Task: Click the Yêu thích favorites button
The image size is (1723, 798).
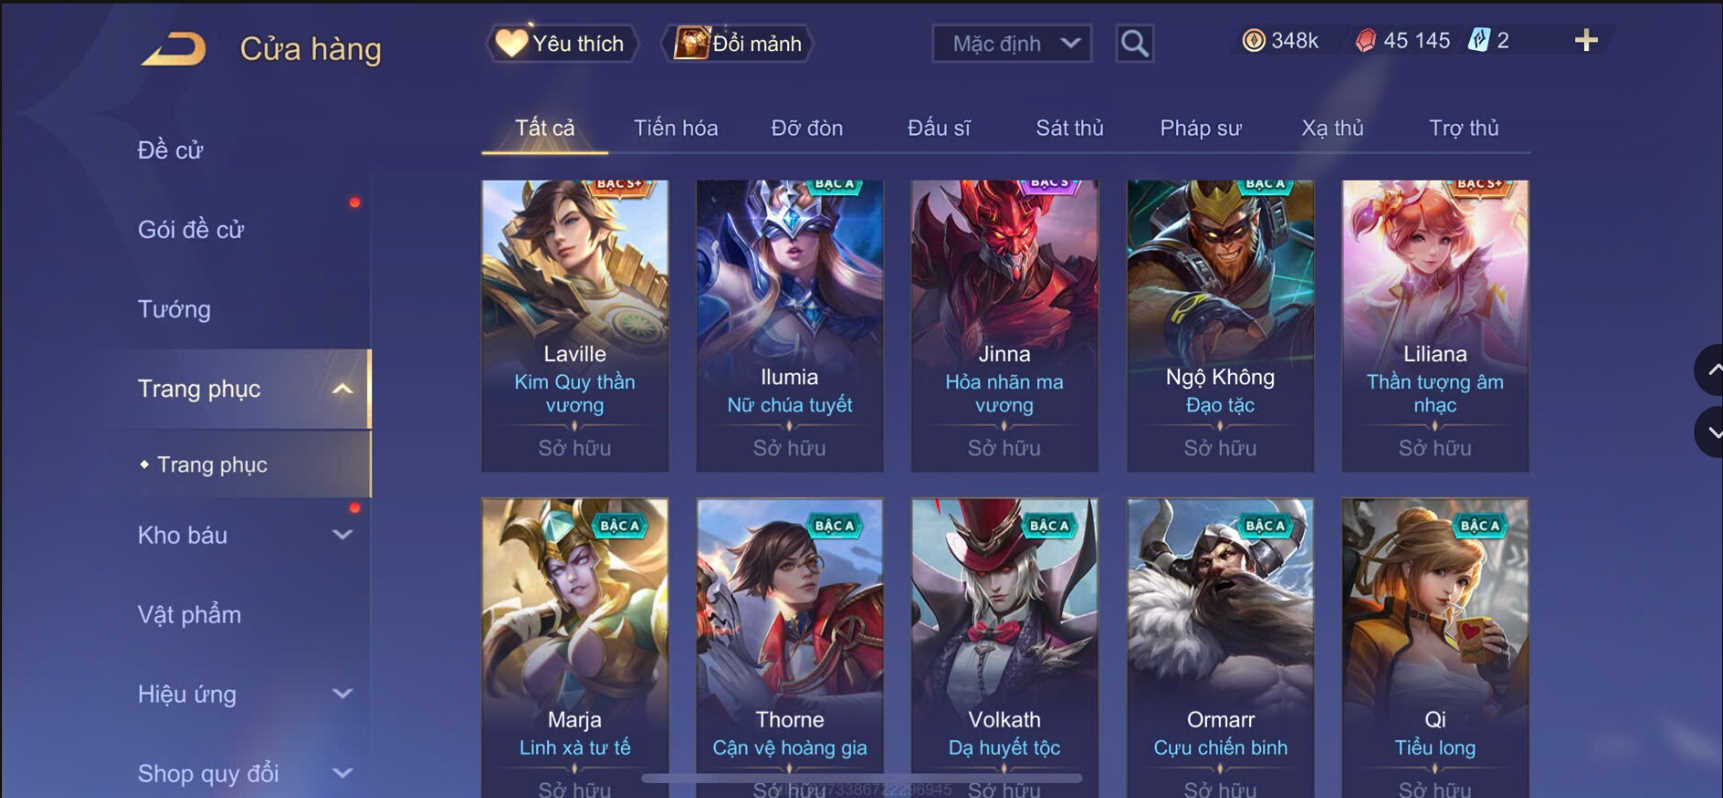Action: (562, 43)
